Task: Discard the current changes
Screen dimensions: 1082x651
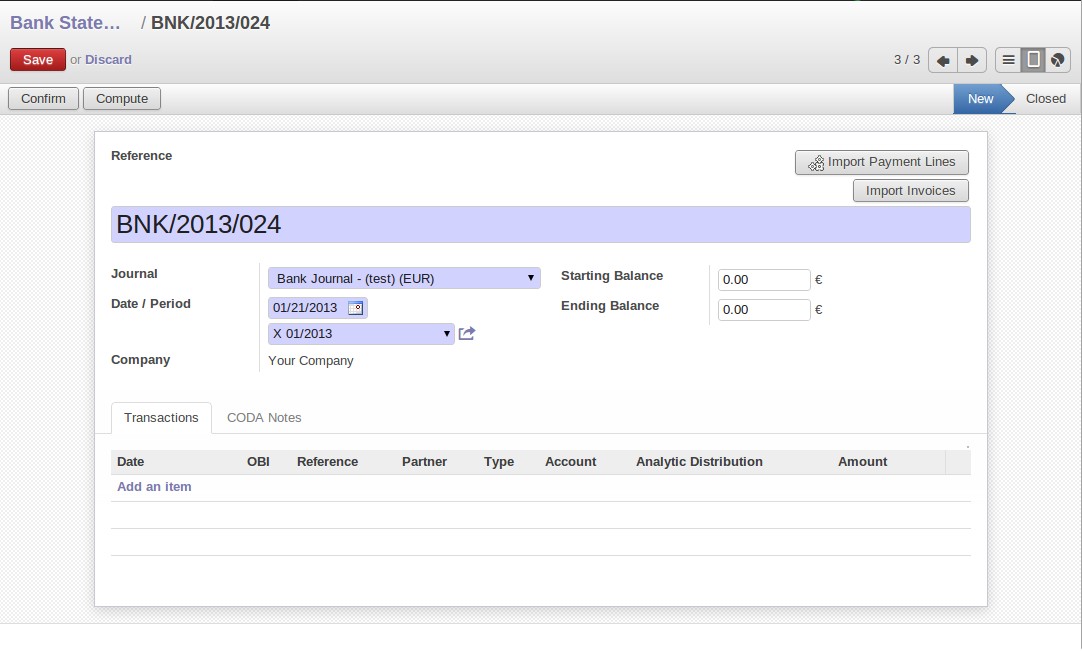Action: (108, 60)
